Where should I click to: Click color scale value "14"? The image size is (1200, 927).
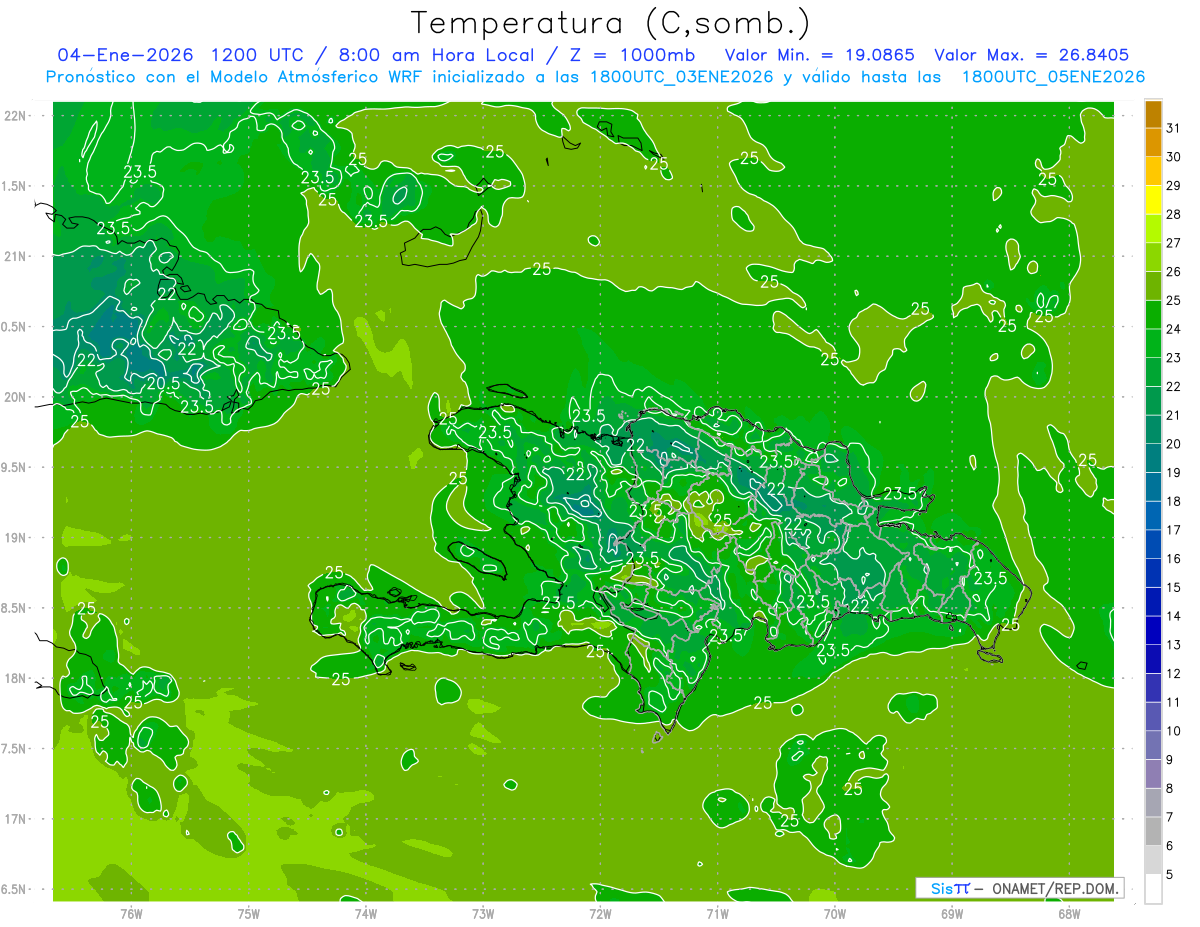coord(1174,616)
